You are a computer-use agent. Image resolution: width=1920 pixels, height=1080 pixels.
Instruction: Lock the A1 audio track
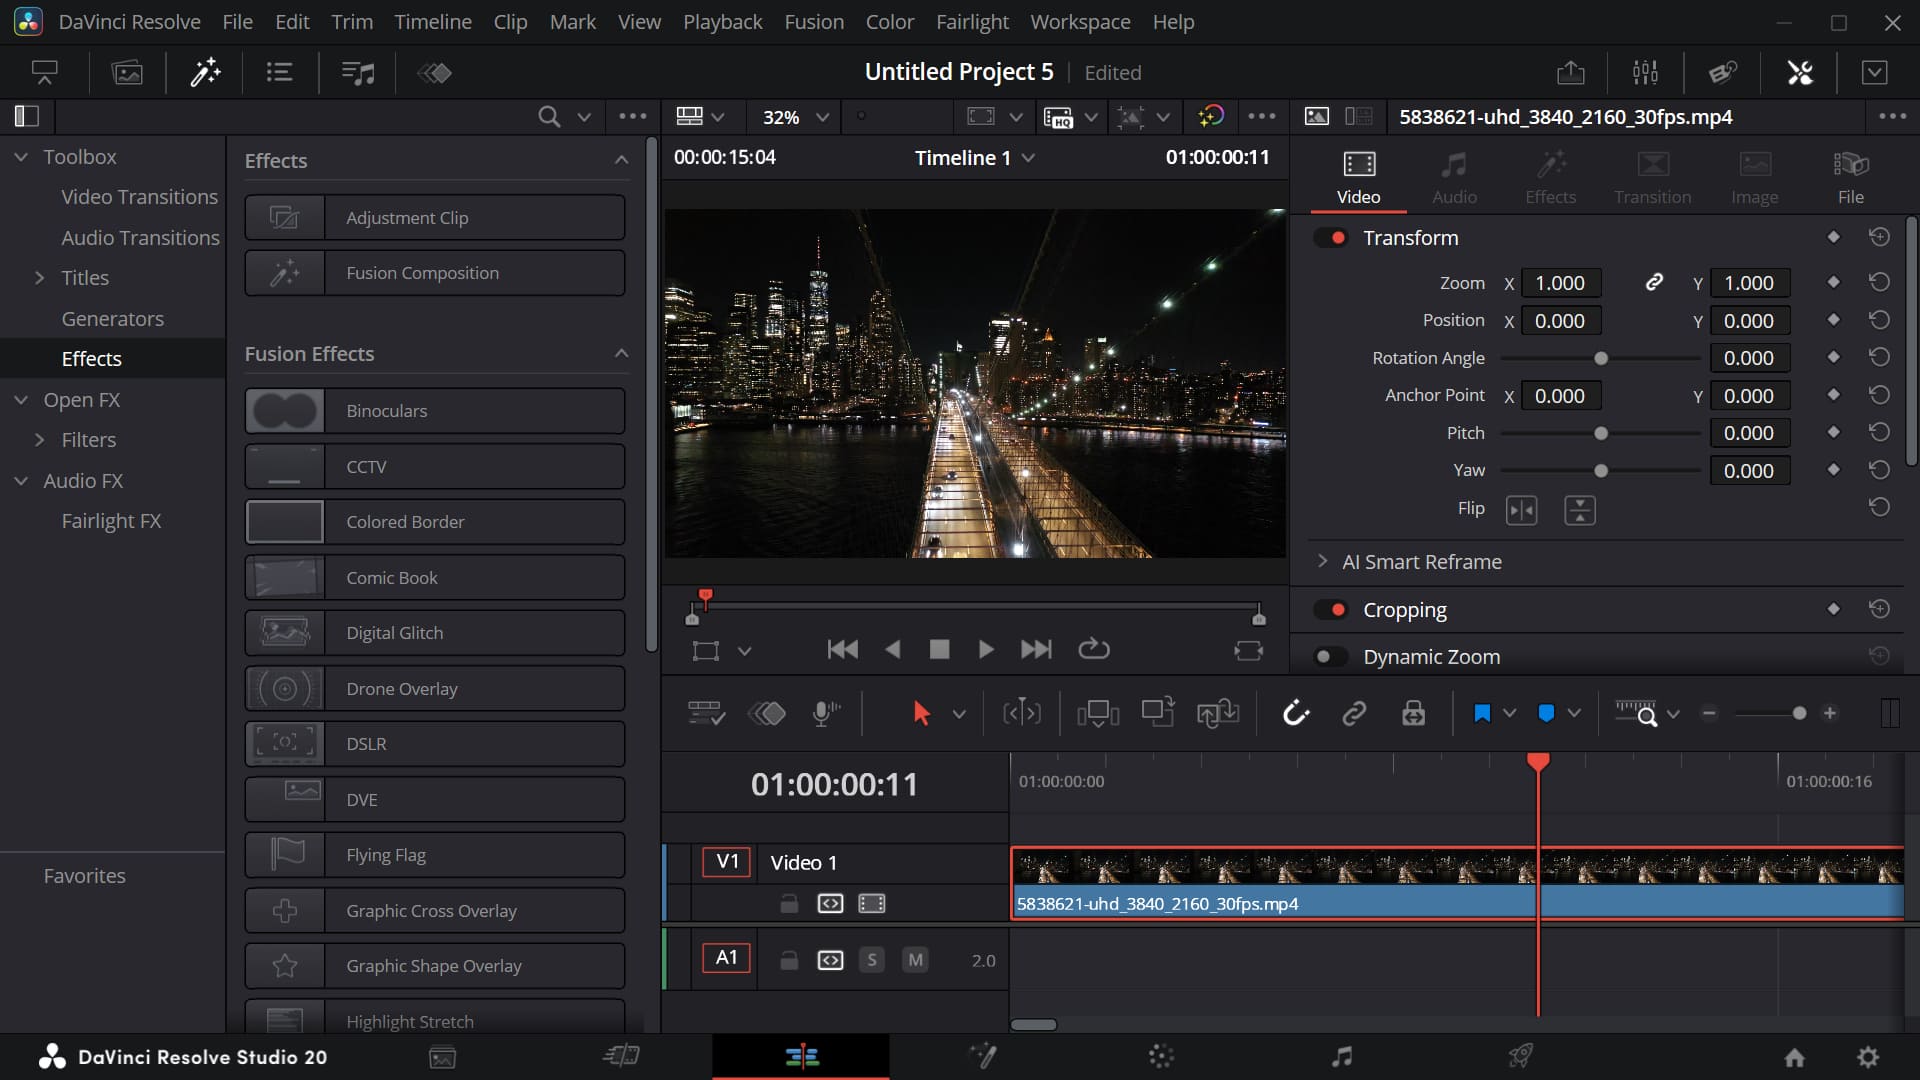click(789, 960)
